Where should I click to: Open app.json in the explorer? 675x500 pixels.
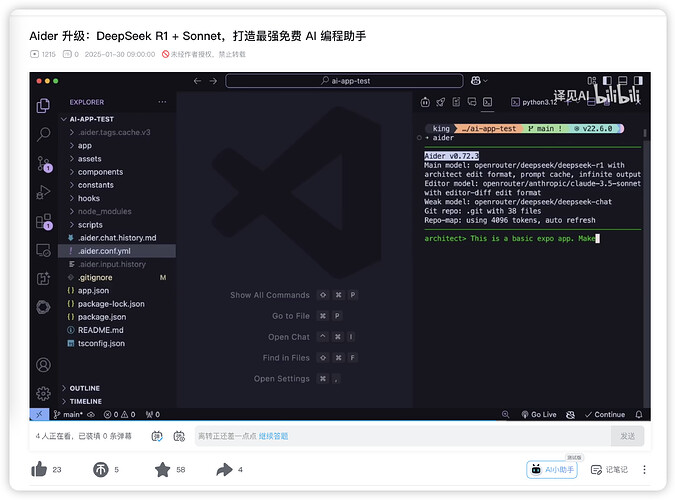[x=93, y=291]
